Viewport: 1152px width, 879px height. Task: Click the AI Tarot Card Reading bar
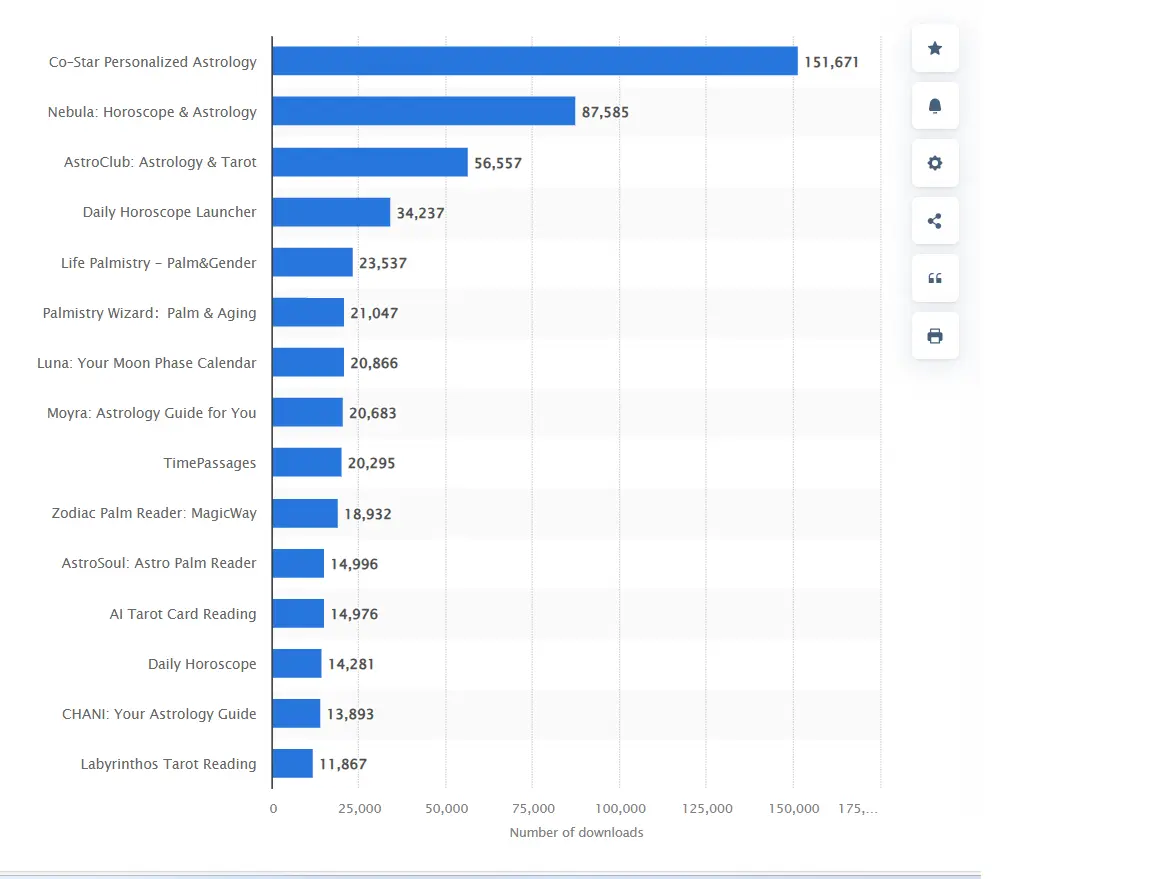(298, 613)
